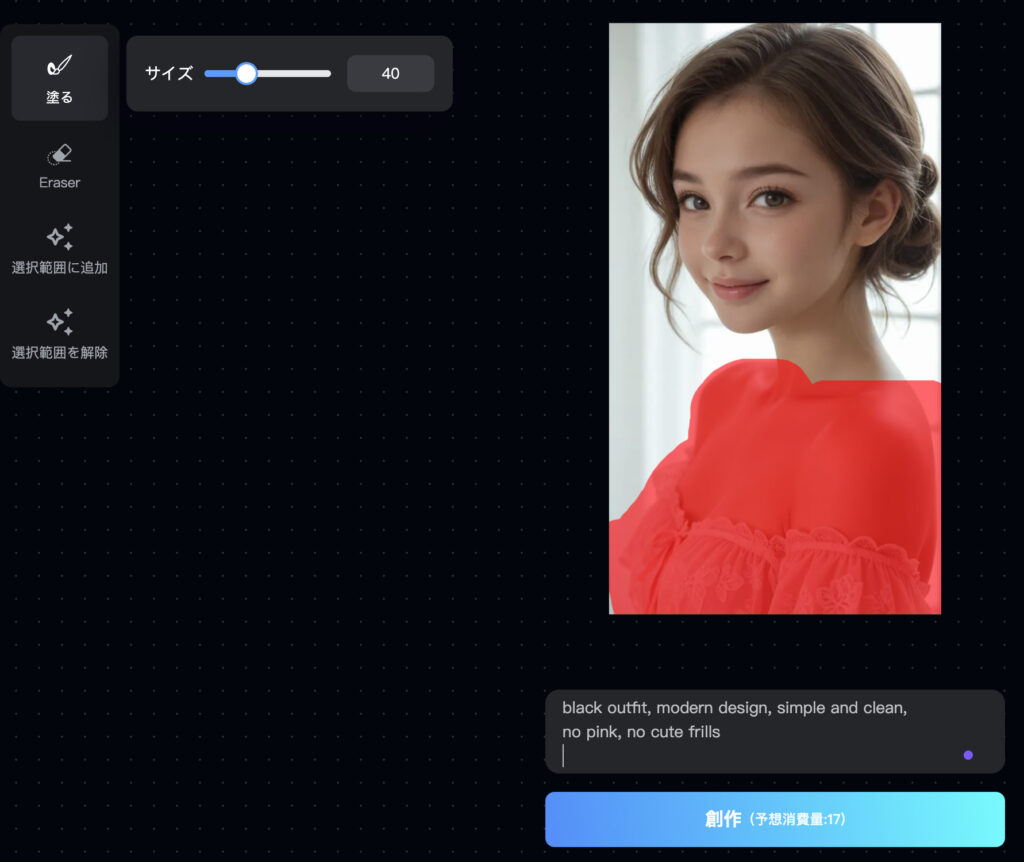Click the サイズ slider handle
The height and width of the screenshot is (862, 1024).
point(246,73)
